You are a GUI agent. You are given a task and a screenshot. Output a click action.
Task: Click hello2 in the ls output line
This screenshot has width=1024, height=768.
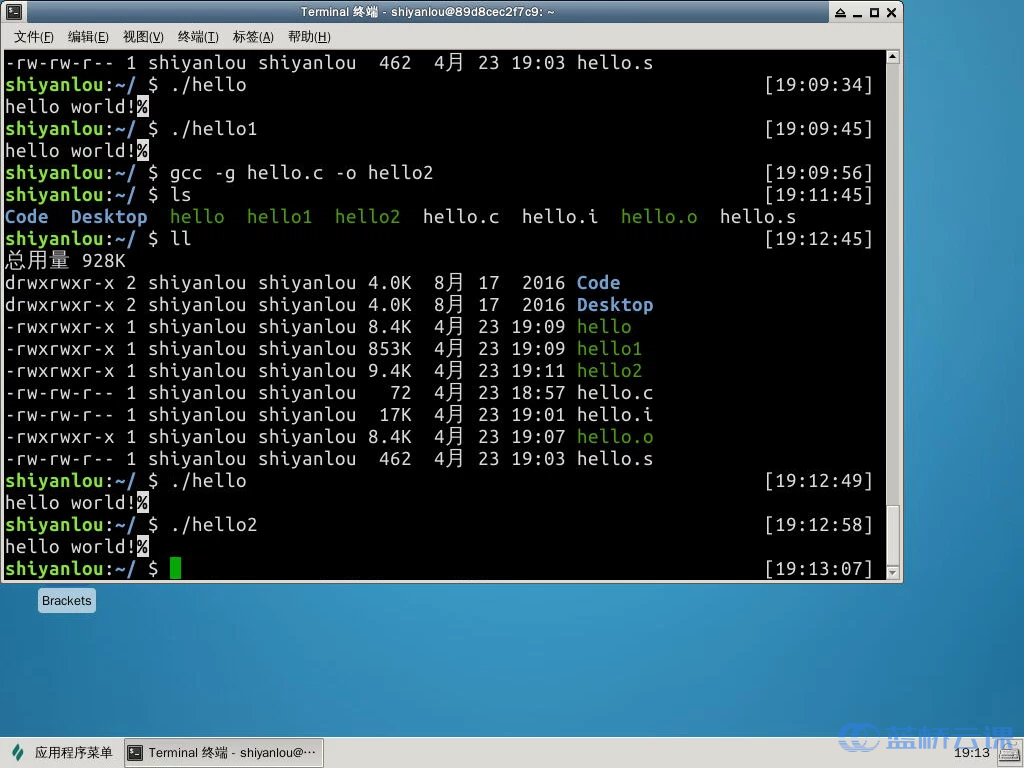point(367,217)
